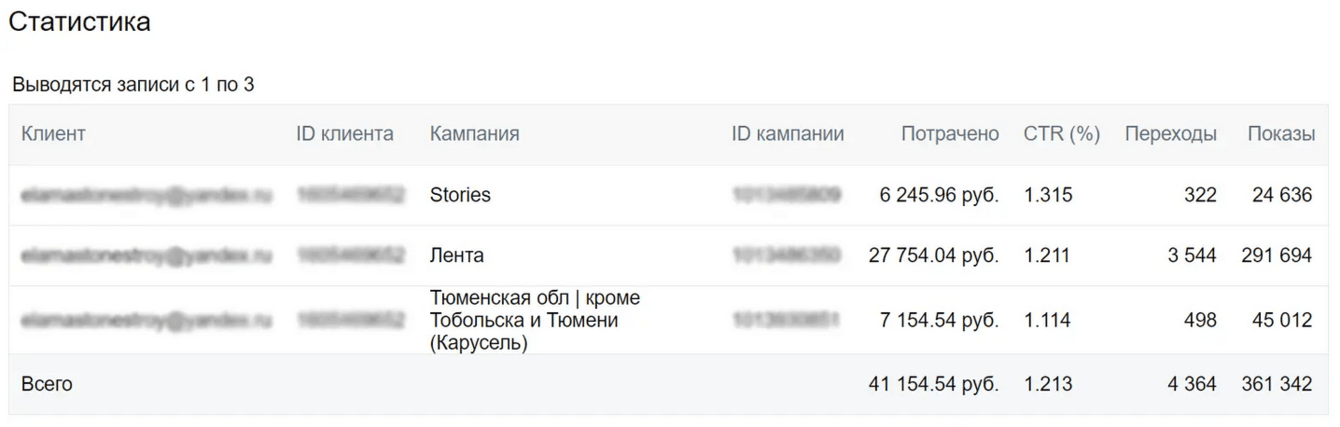The width and height of the screenshot is (1340, 427).
Task: Sort by the Кампания column header
Action: click(x=474, y=134)
